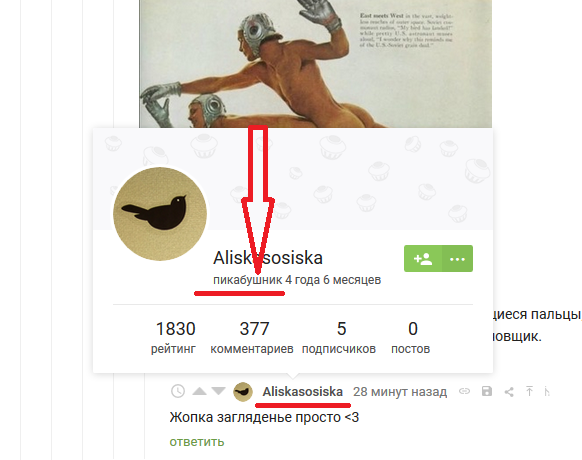This screenshot has height=460, width=582.
Task: Click ответить to reply to comment
Action: (197, 442)
